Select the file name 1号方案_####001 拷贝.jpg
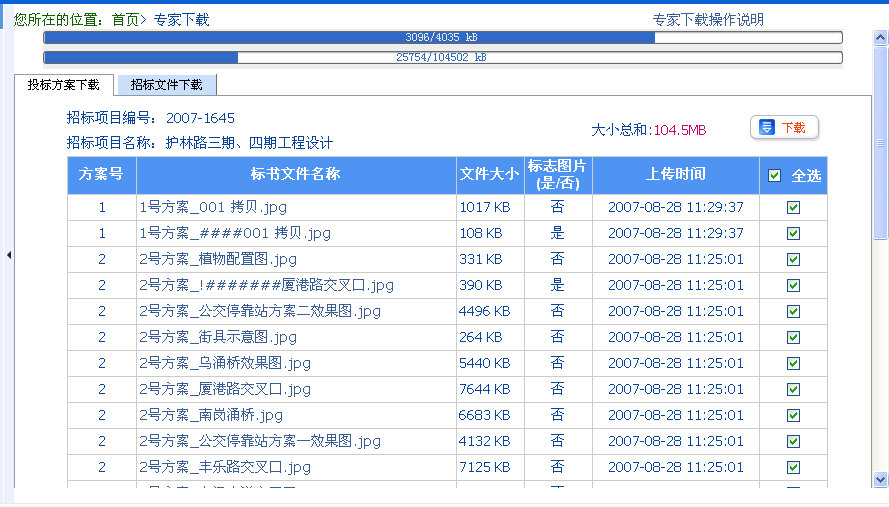 [235, 234]
